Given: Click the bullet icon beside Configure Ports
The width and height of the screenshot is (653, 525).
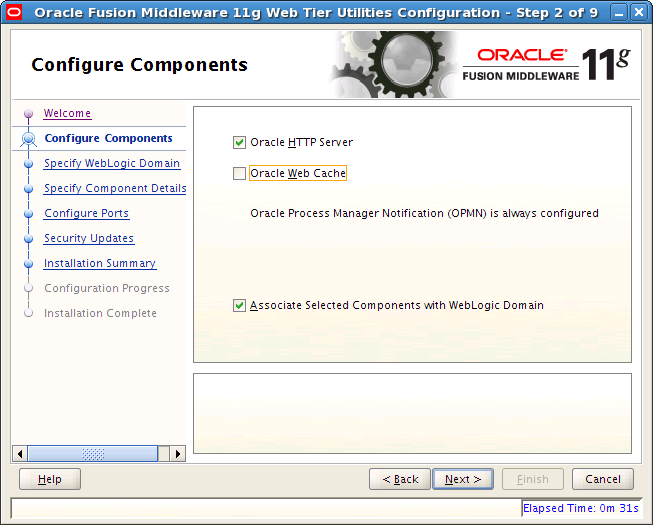Looking at the screenshot, I should coord(28,214).
